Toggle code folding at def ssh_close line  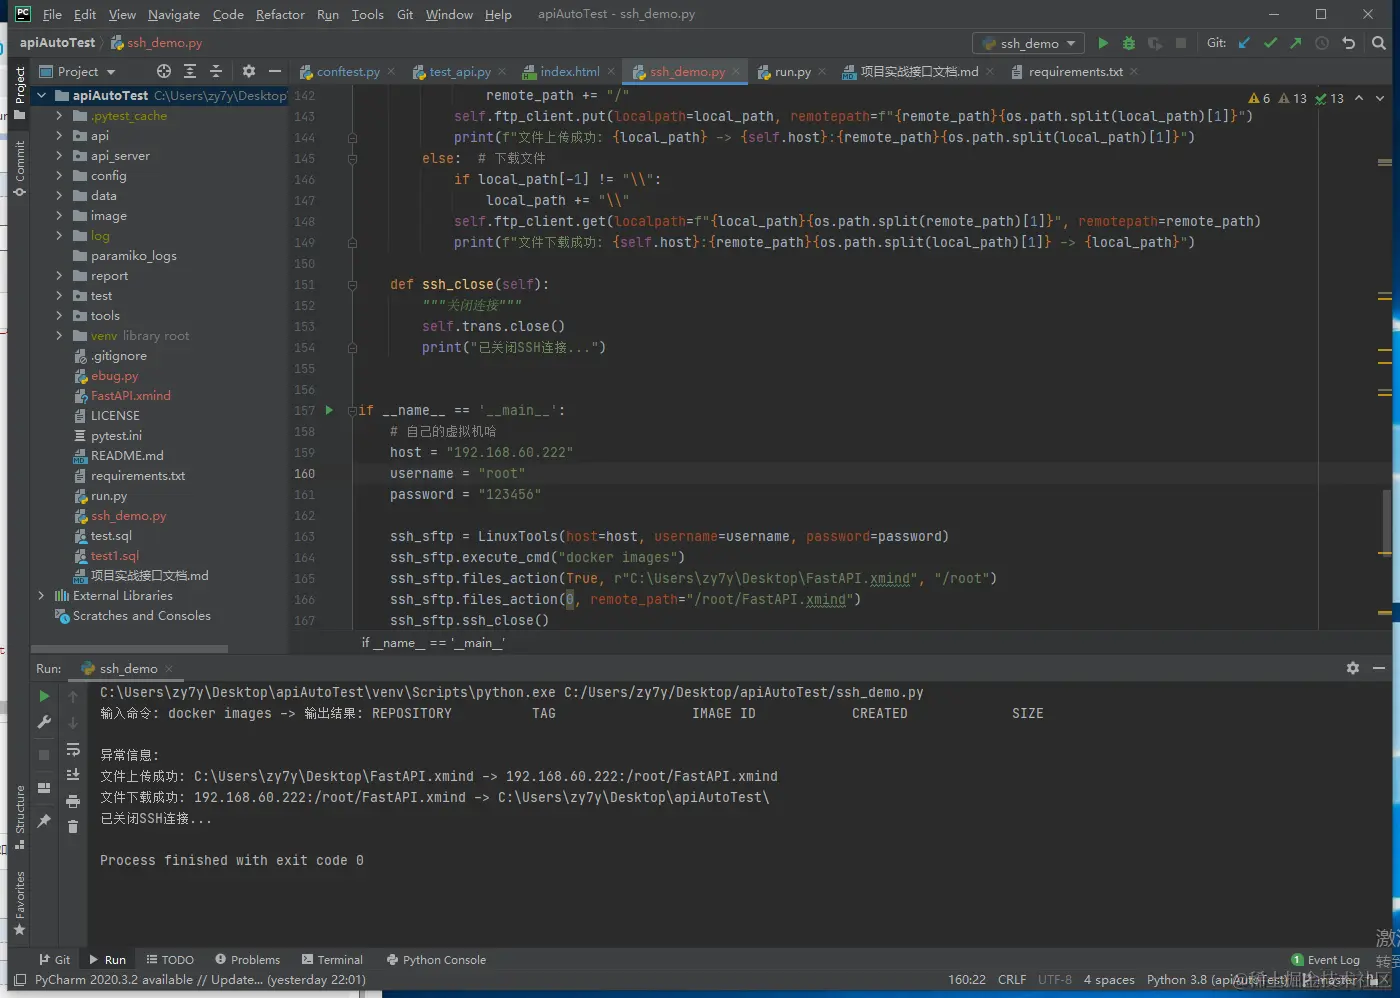(352, 285)
